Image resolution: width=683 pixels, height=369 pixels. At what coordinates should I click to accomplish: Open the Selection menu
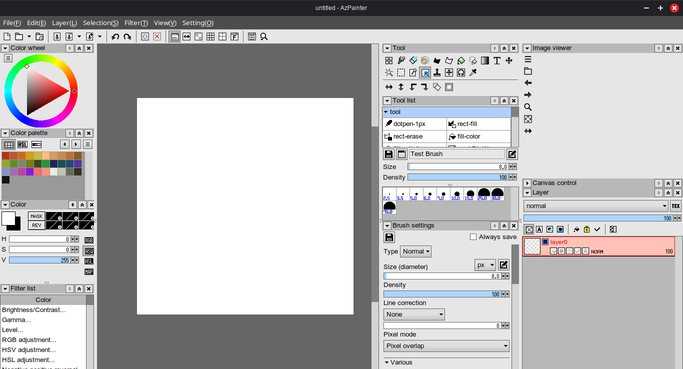[x=100, y=23]
